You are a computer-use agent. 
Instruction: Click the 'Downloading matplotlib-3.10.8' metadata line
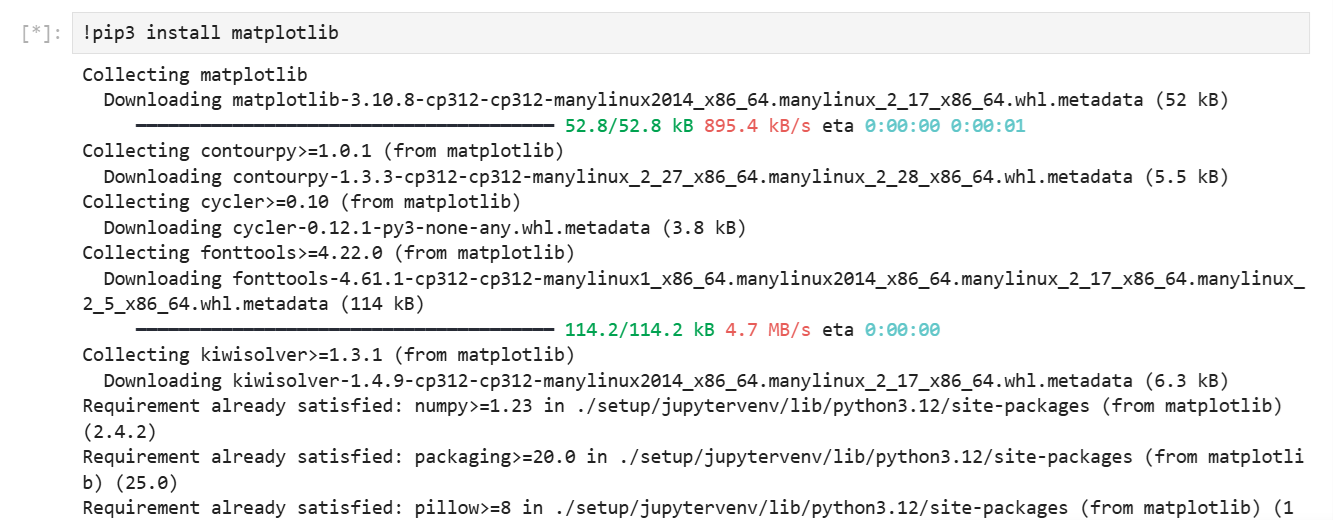666,100
